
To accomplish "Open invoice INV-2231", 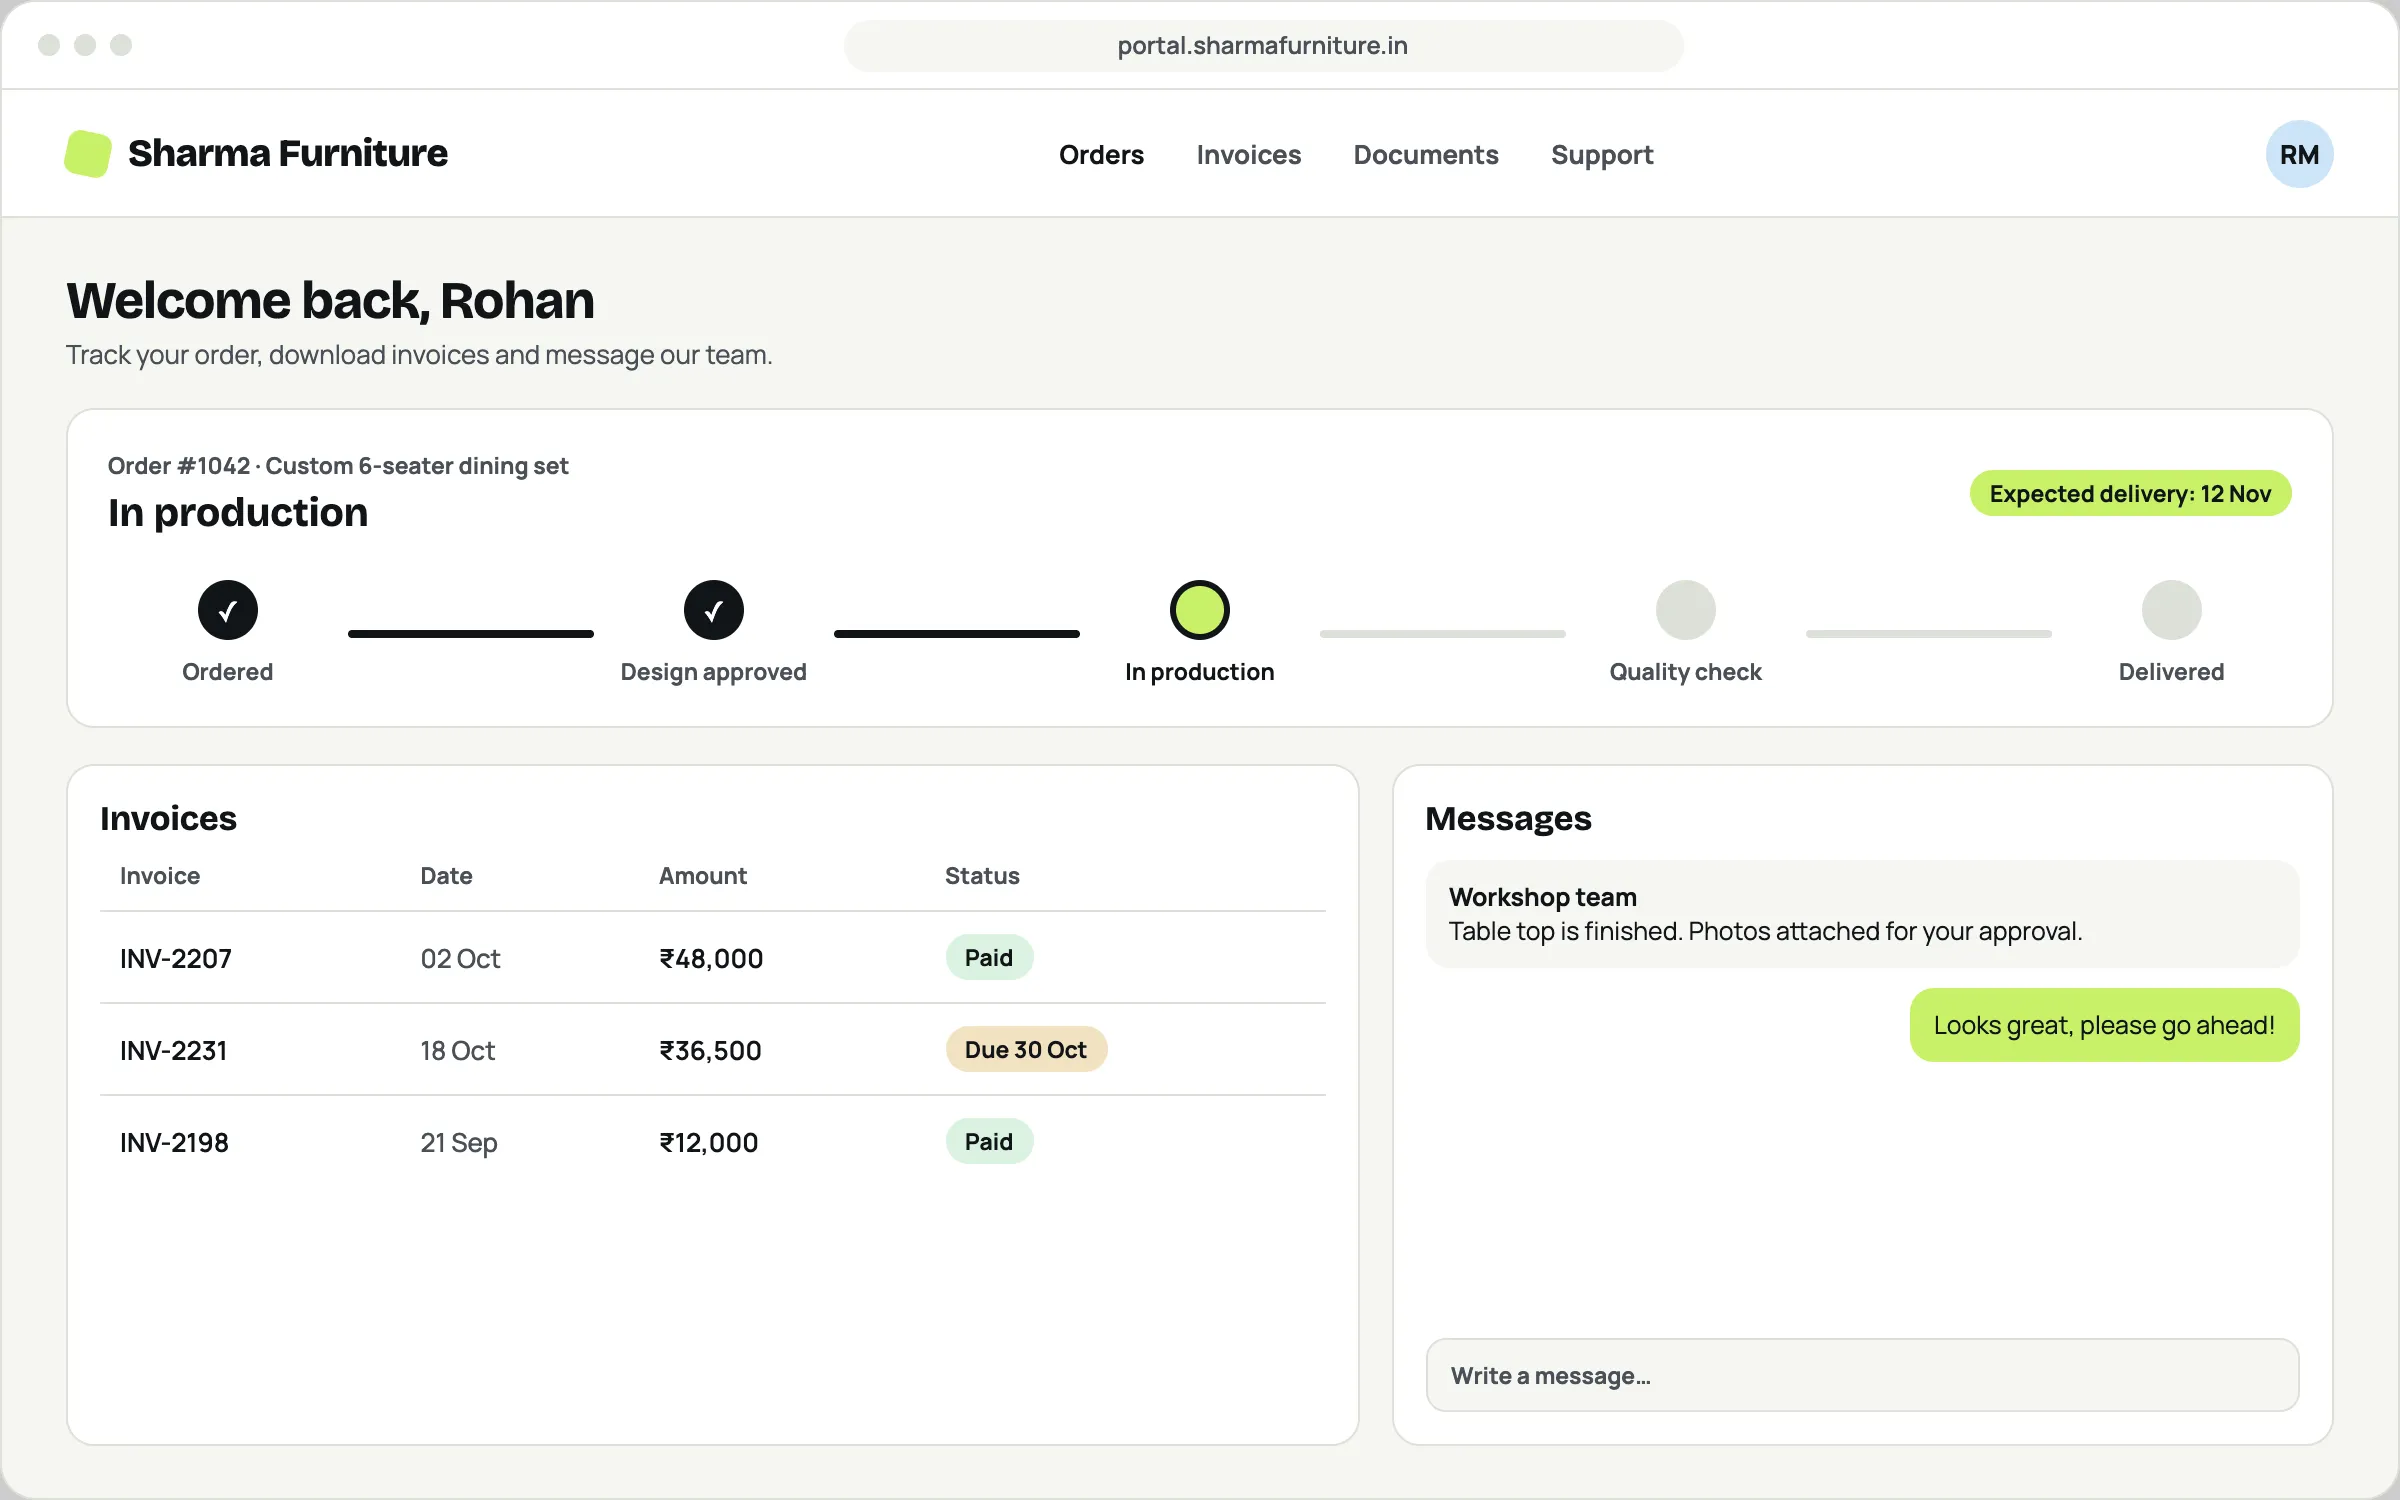I will click(174, 1050).
